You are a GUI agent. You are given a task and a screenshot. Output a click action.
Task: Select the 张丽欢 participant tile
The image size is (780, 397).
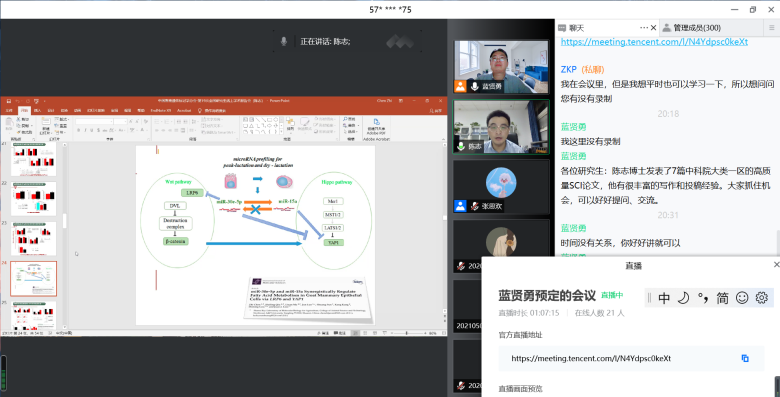[501, 187]
